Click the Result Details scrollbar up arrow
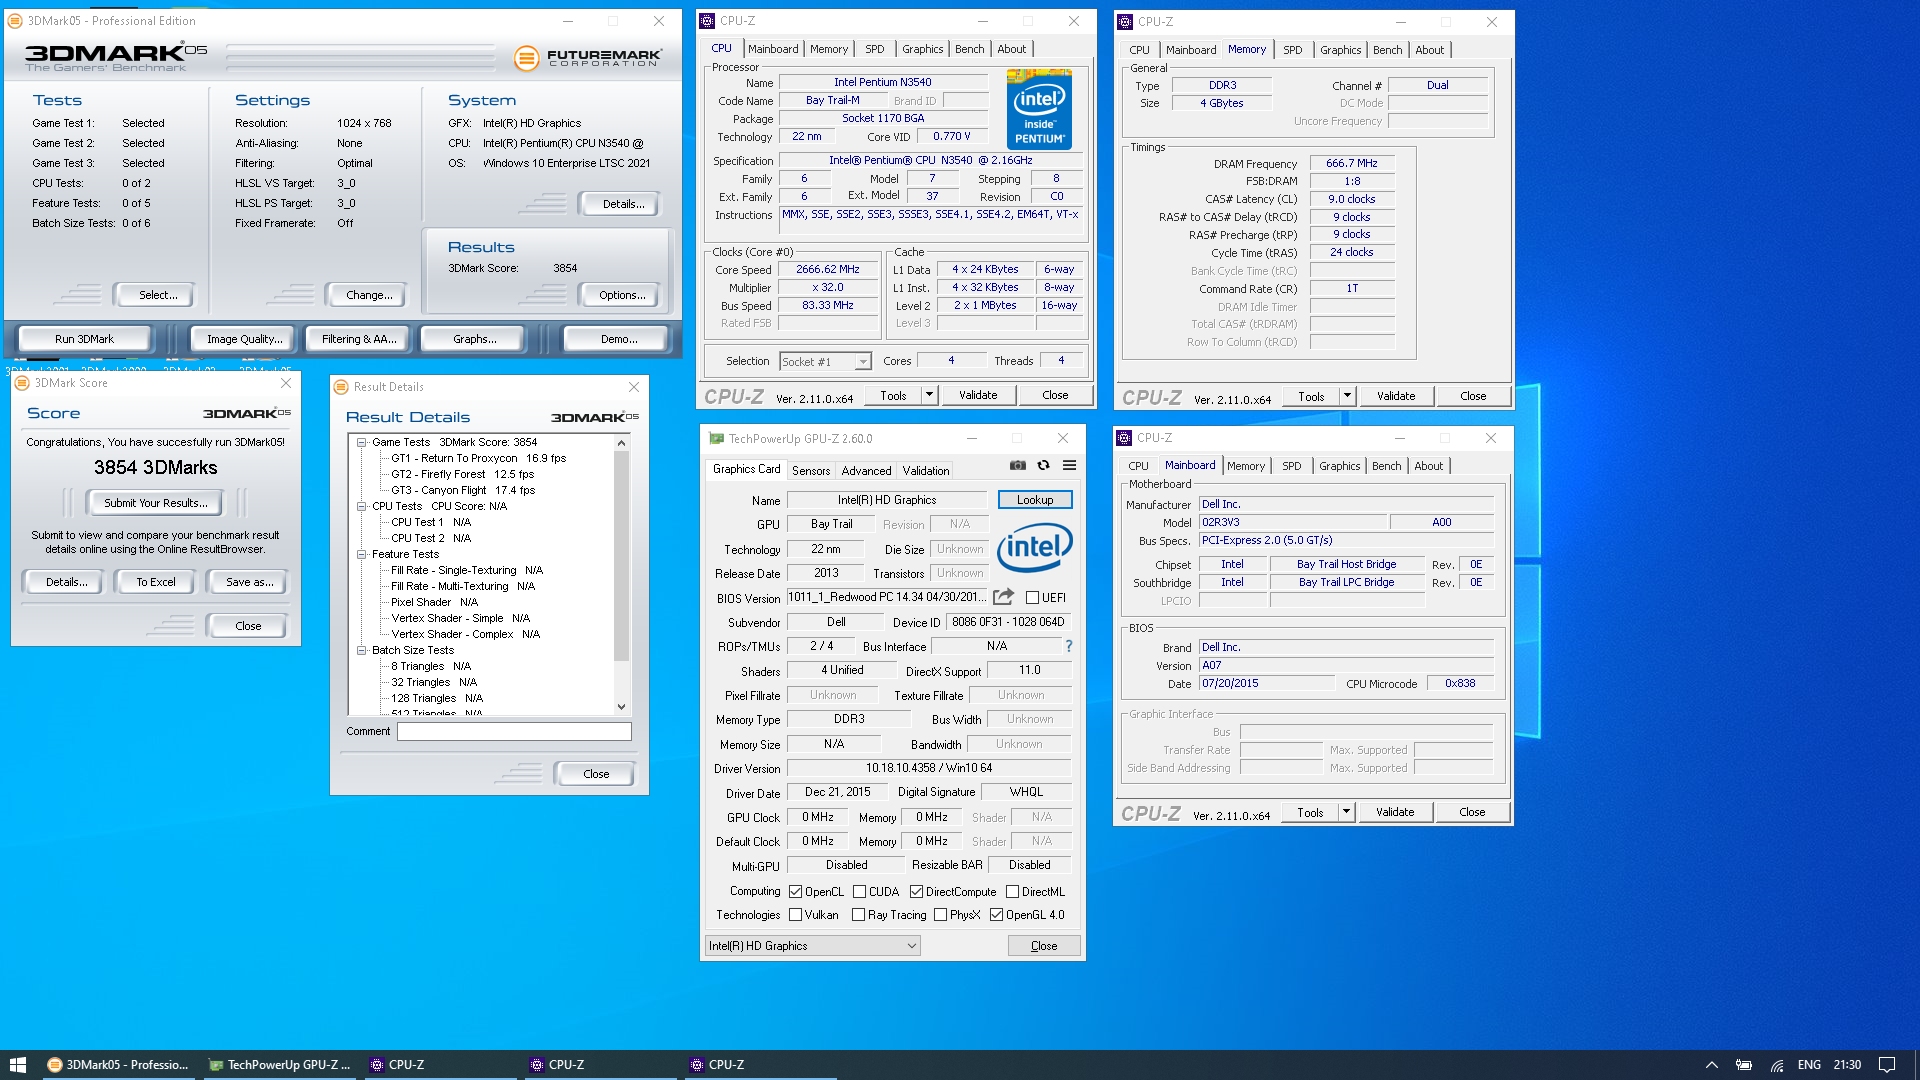The height and width of the screenshot is (1080, 1920). pos(621,443)
